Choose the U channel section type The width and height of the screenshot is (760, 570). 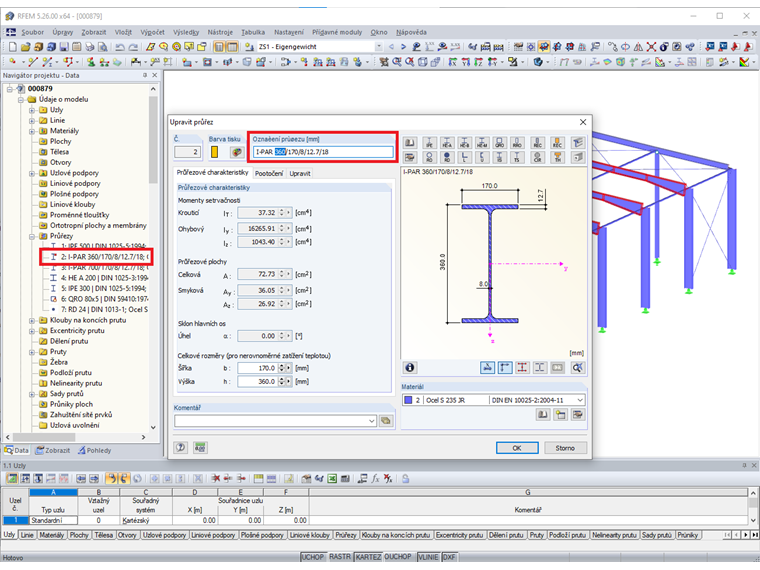coord(482,157)
